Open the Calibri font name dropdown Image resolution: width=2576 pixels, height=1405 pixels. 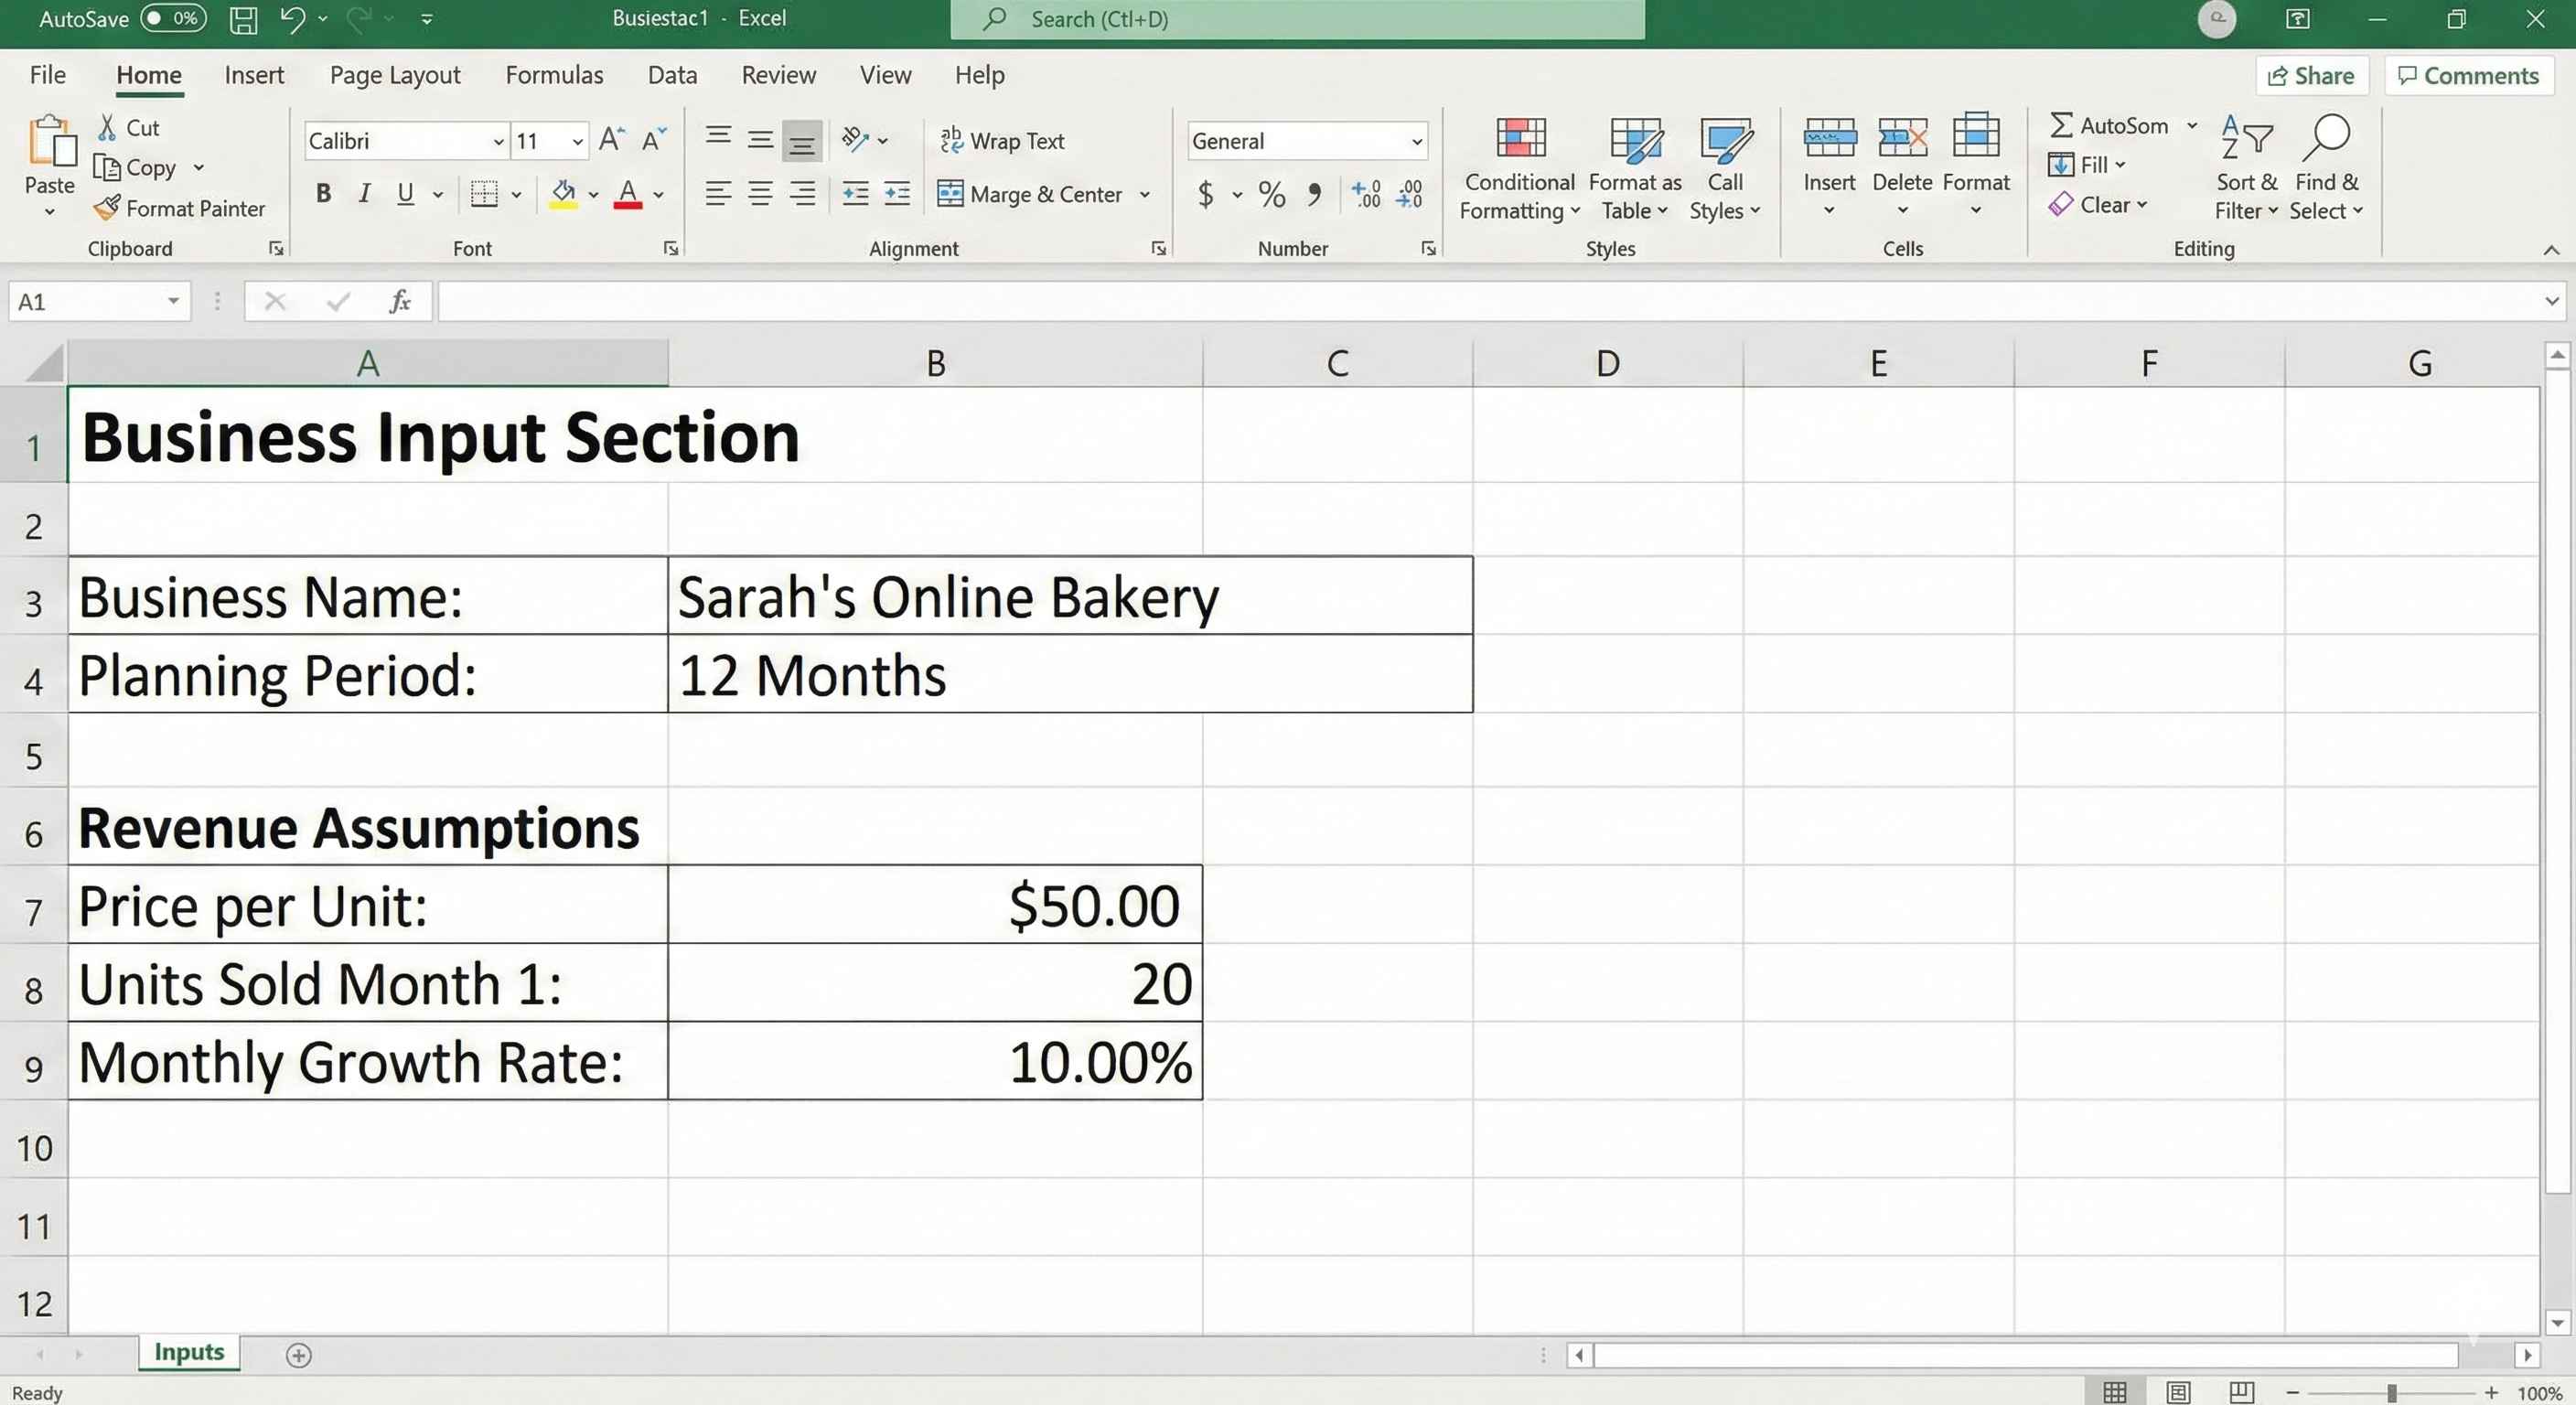point(498,142)
